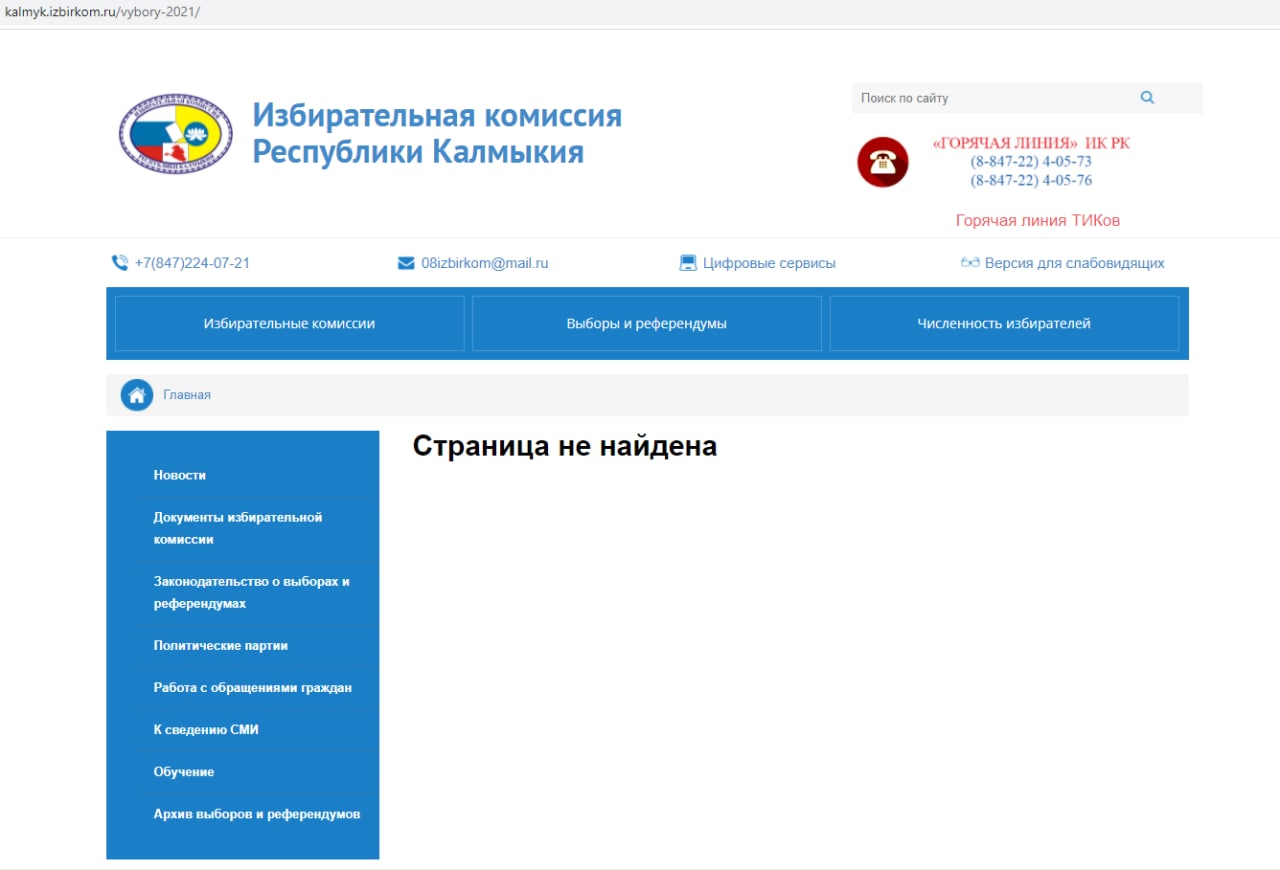Click the red telephone hotline icon
1280x870 pixels.
coord(883,162)
